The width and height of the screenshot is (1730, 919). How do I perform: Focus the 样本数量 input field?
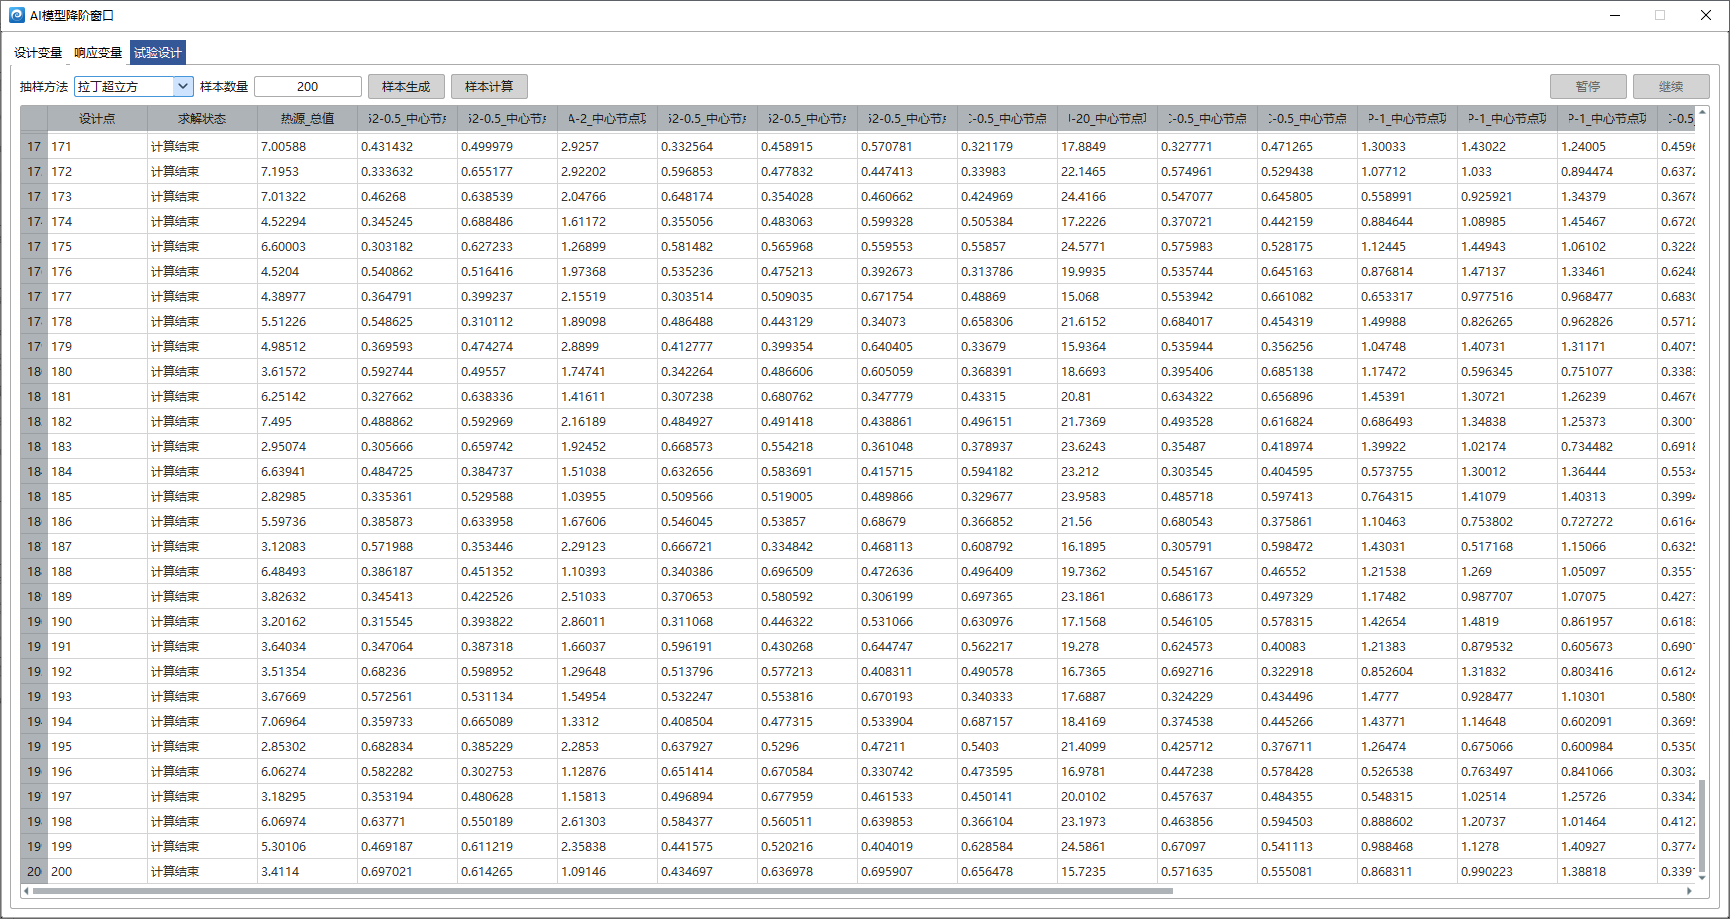click(x=307, y=87)
